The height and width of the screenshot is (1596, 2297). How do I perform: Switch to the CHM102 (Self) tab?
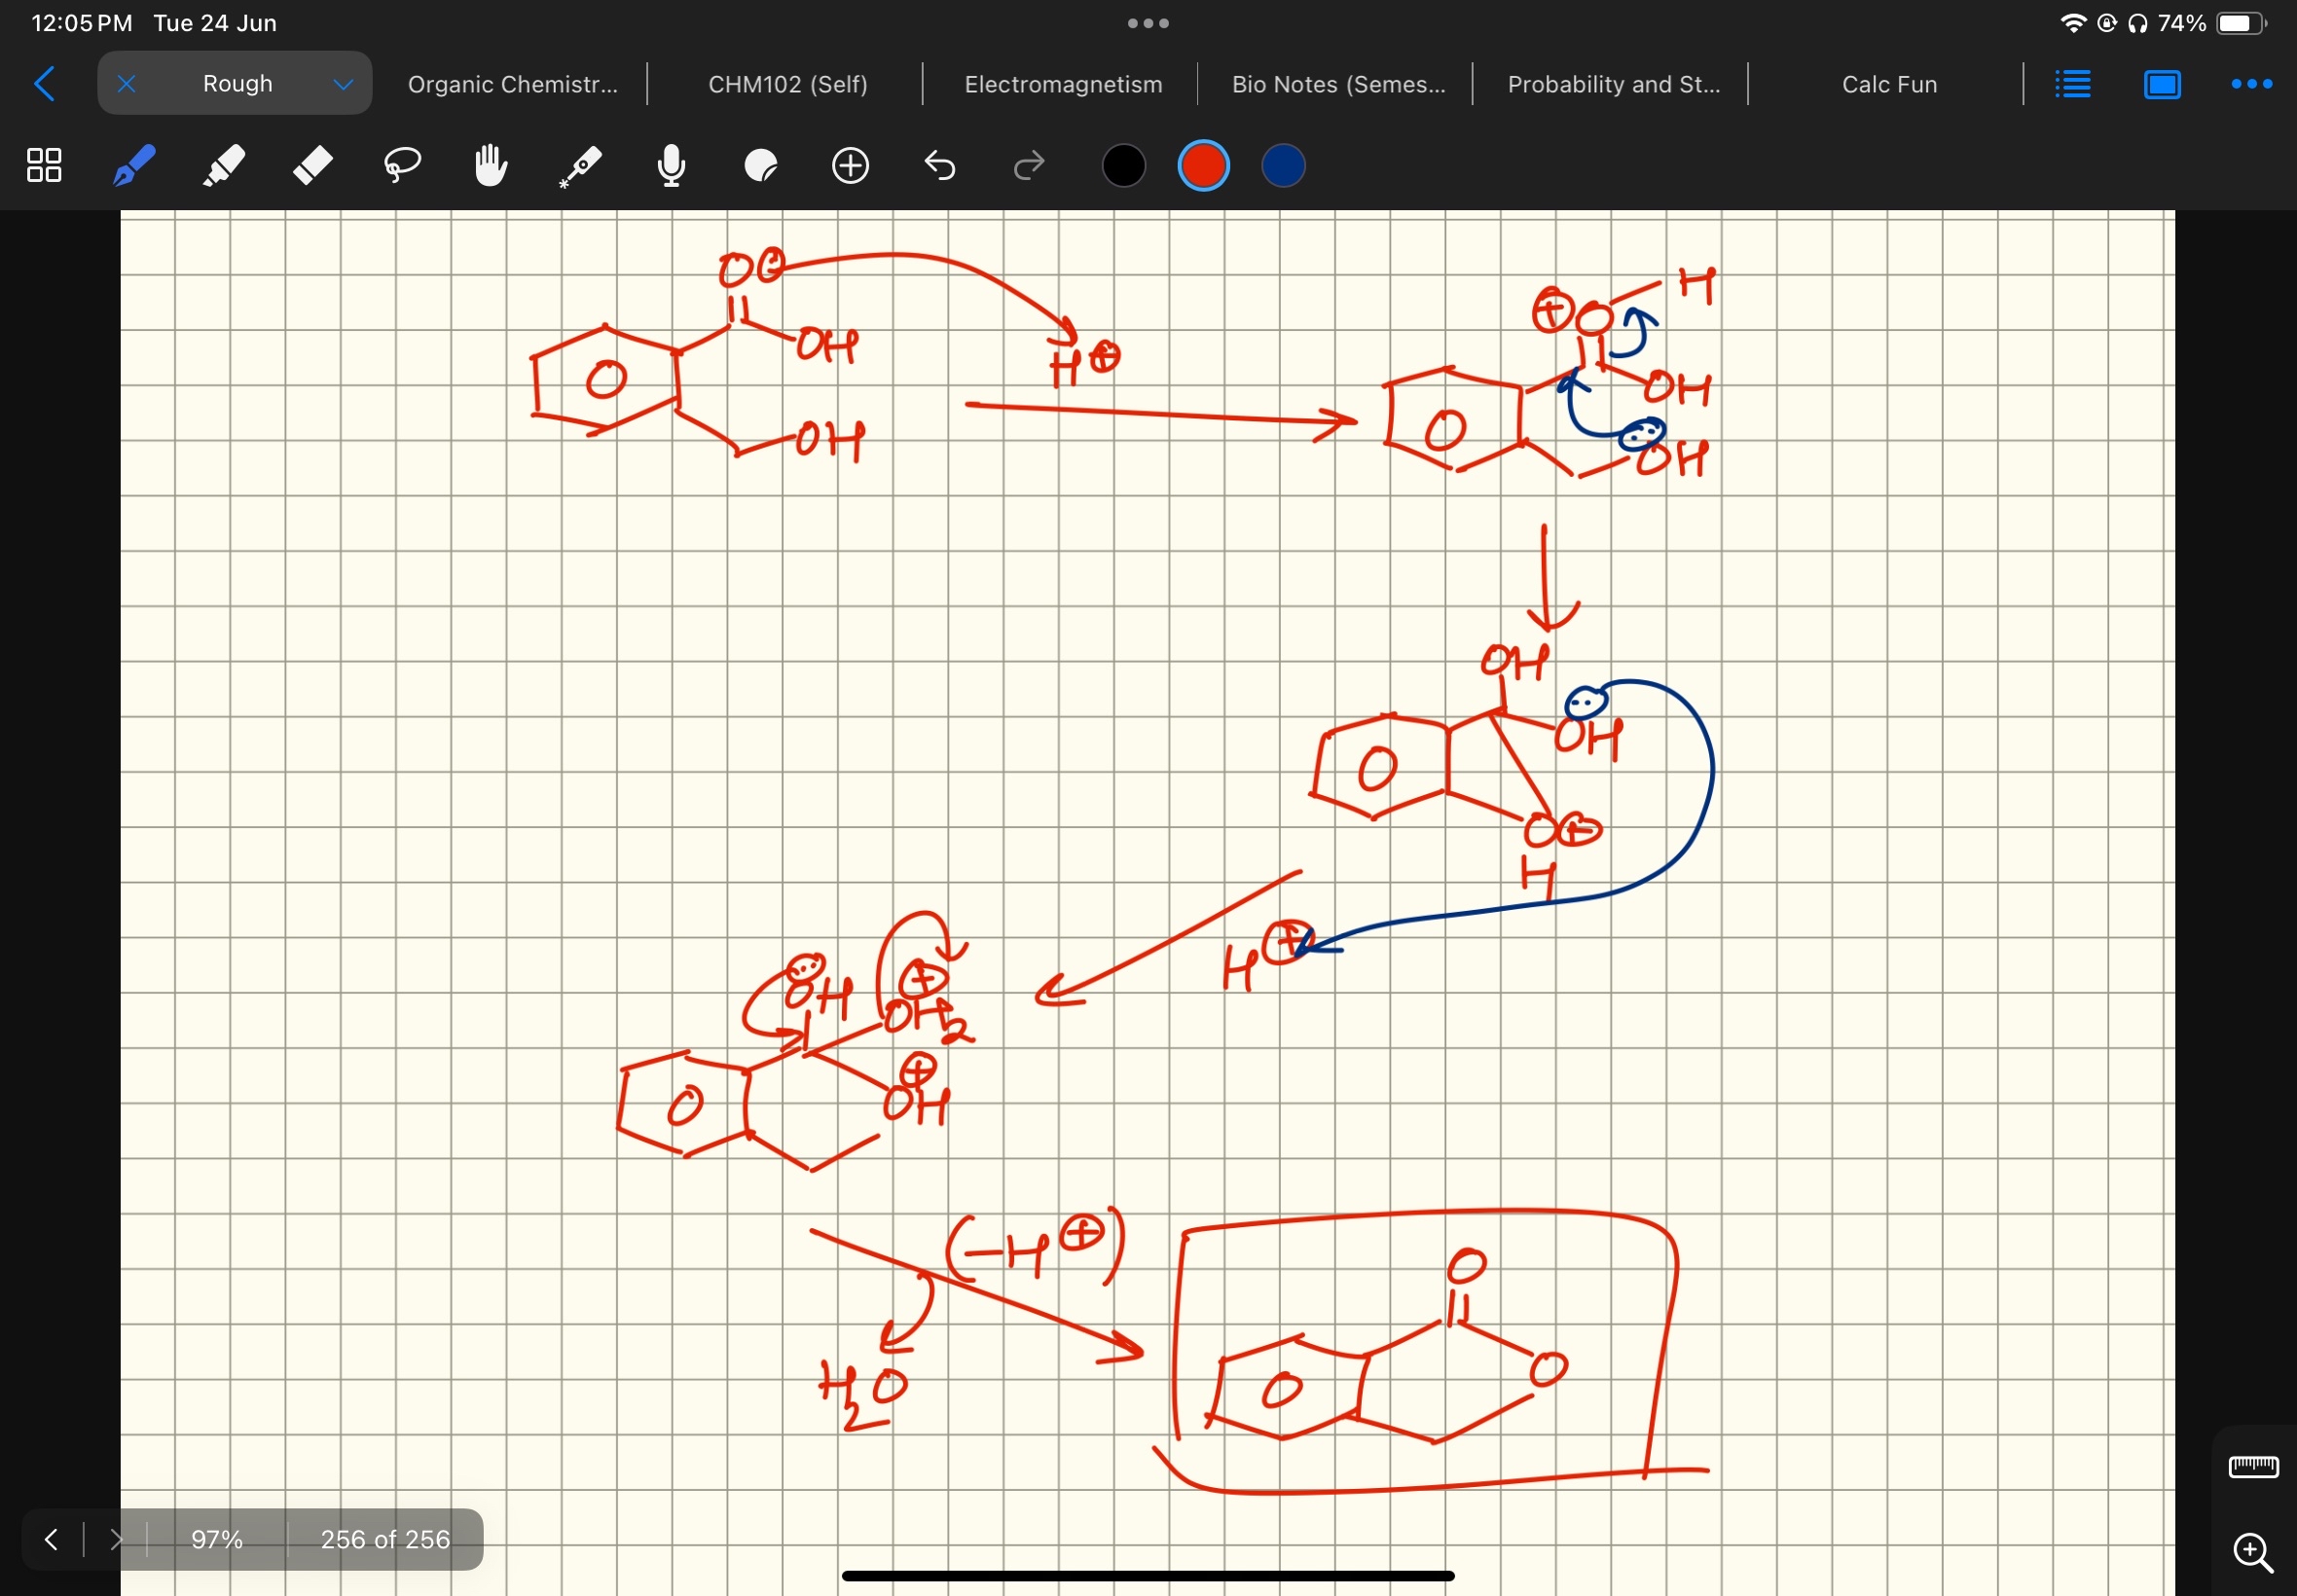(788, 84)
